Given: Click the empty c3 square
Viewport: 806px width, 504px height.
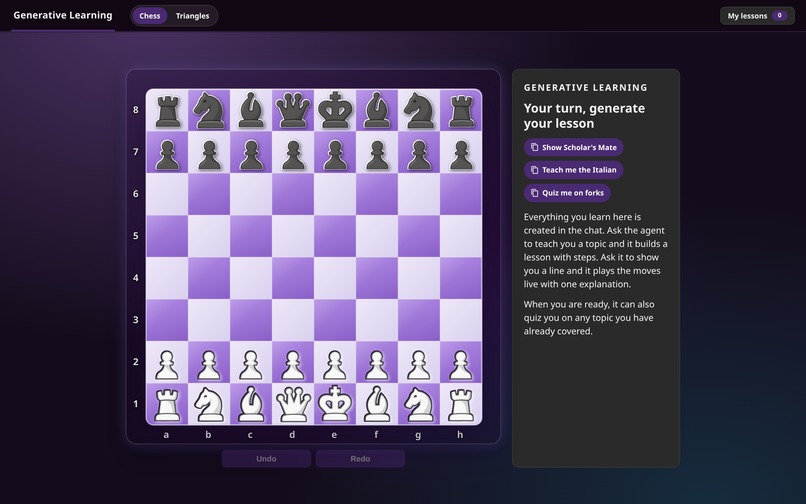Looking at the screenshot, I should 251,320.
